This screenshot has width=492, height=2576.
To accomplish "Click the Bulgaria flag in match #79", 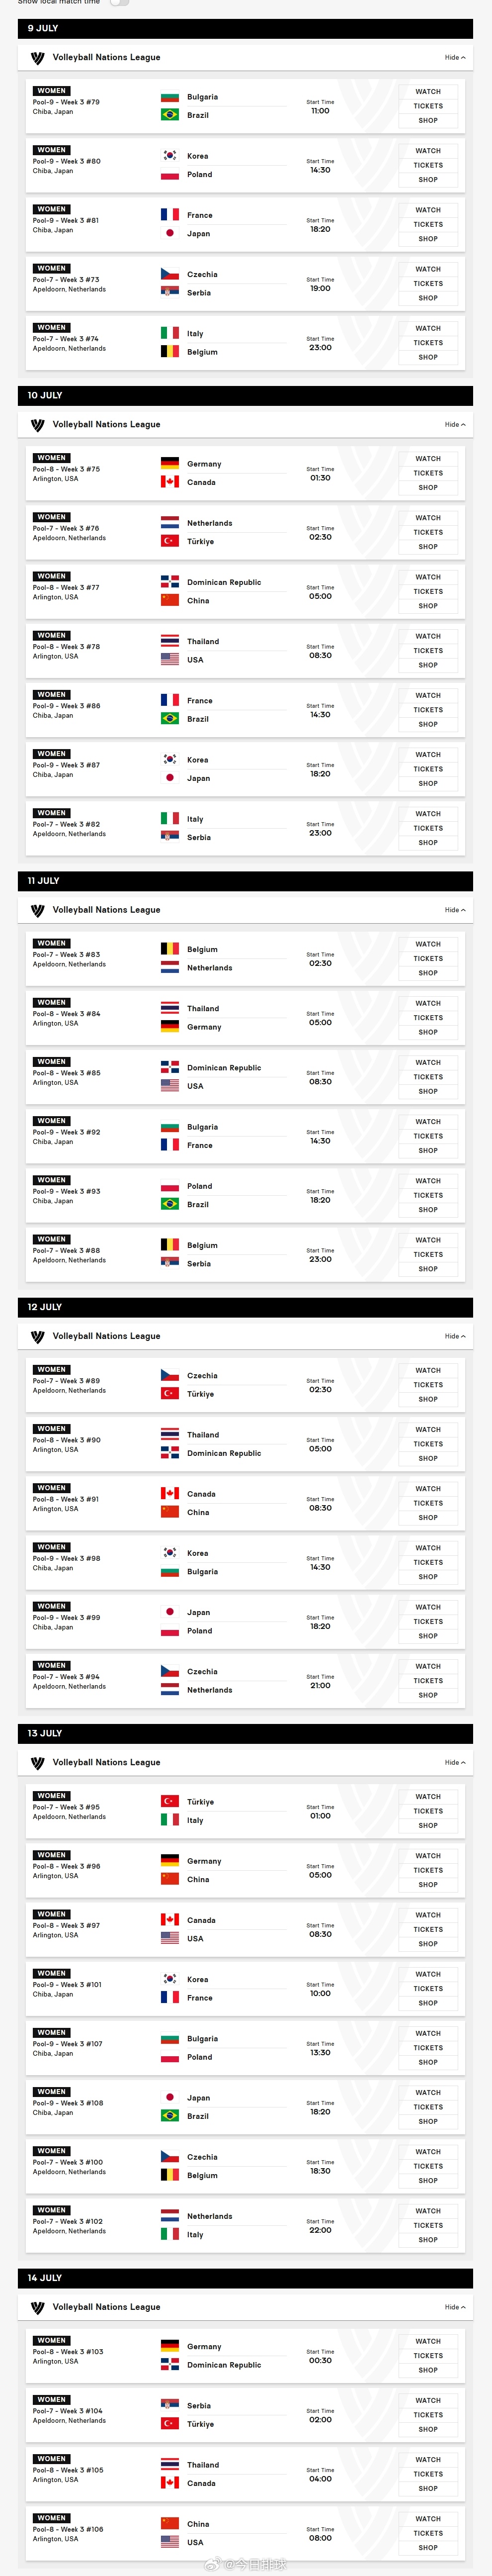I will click(170, 97).
